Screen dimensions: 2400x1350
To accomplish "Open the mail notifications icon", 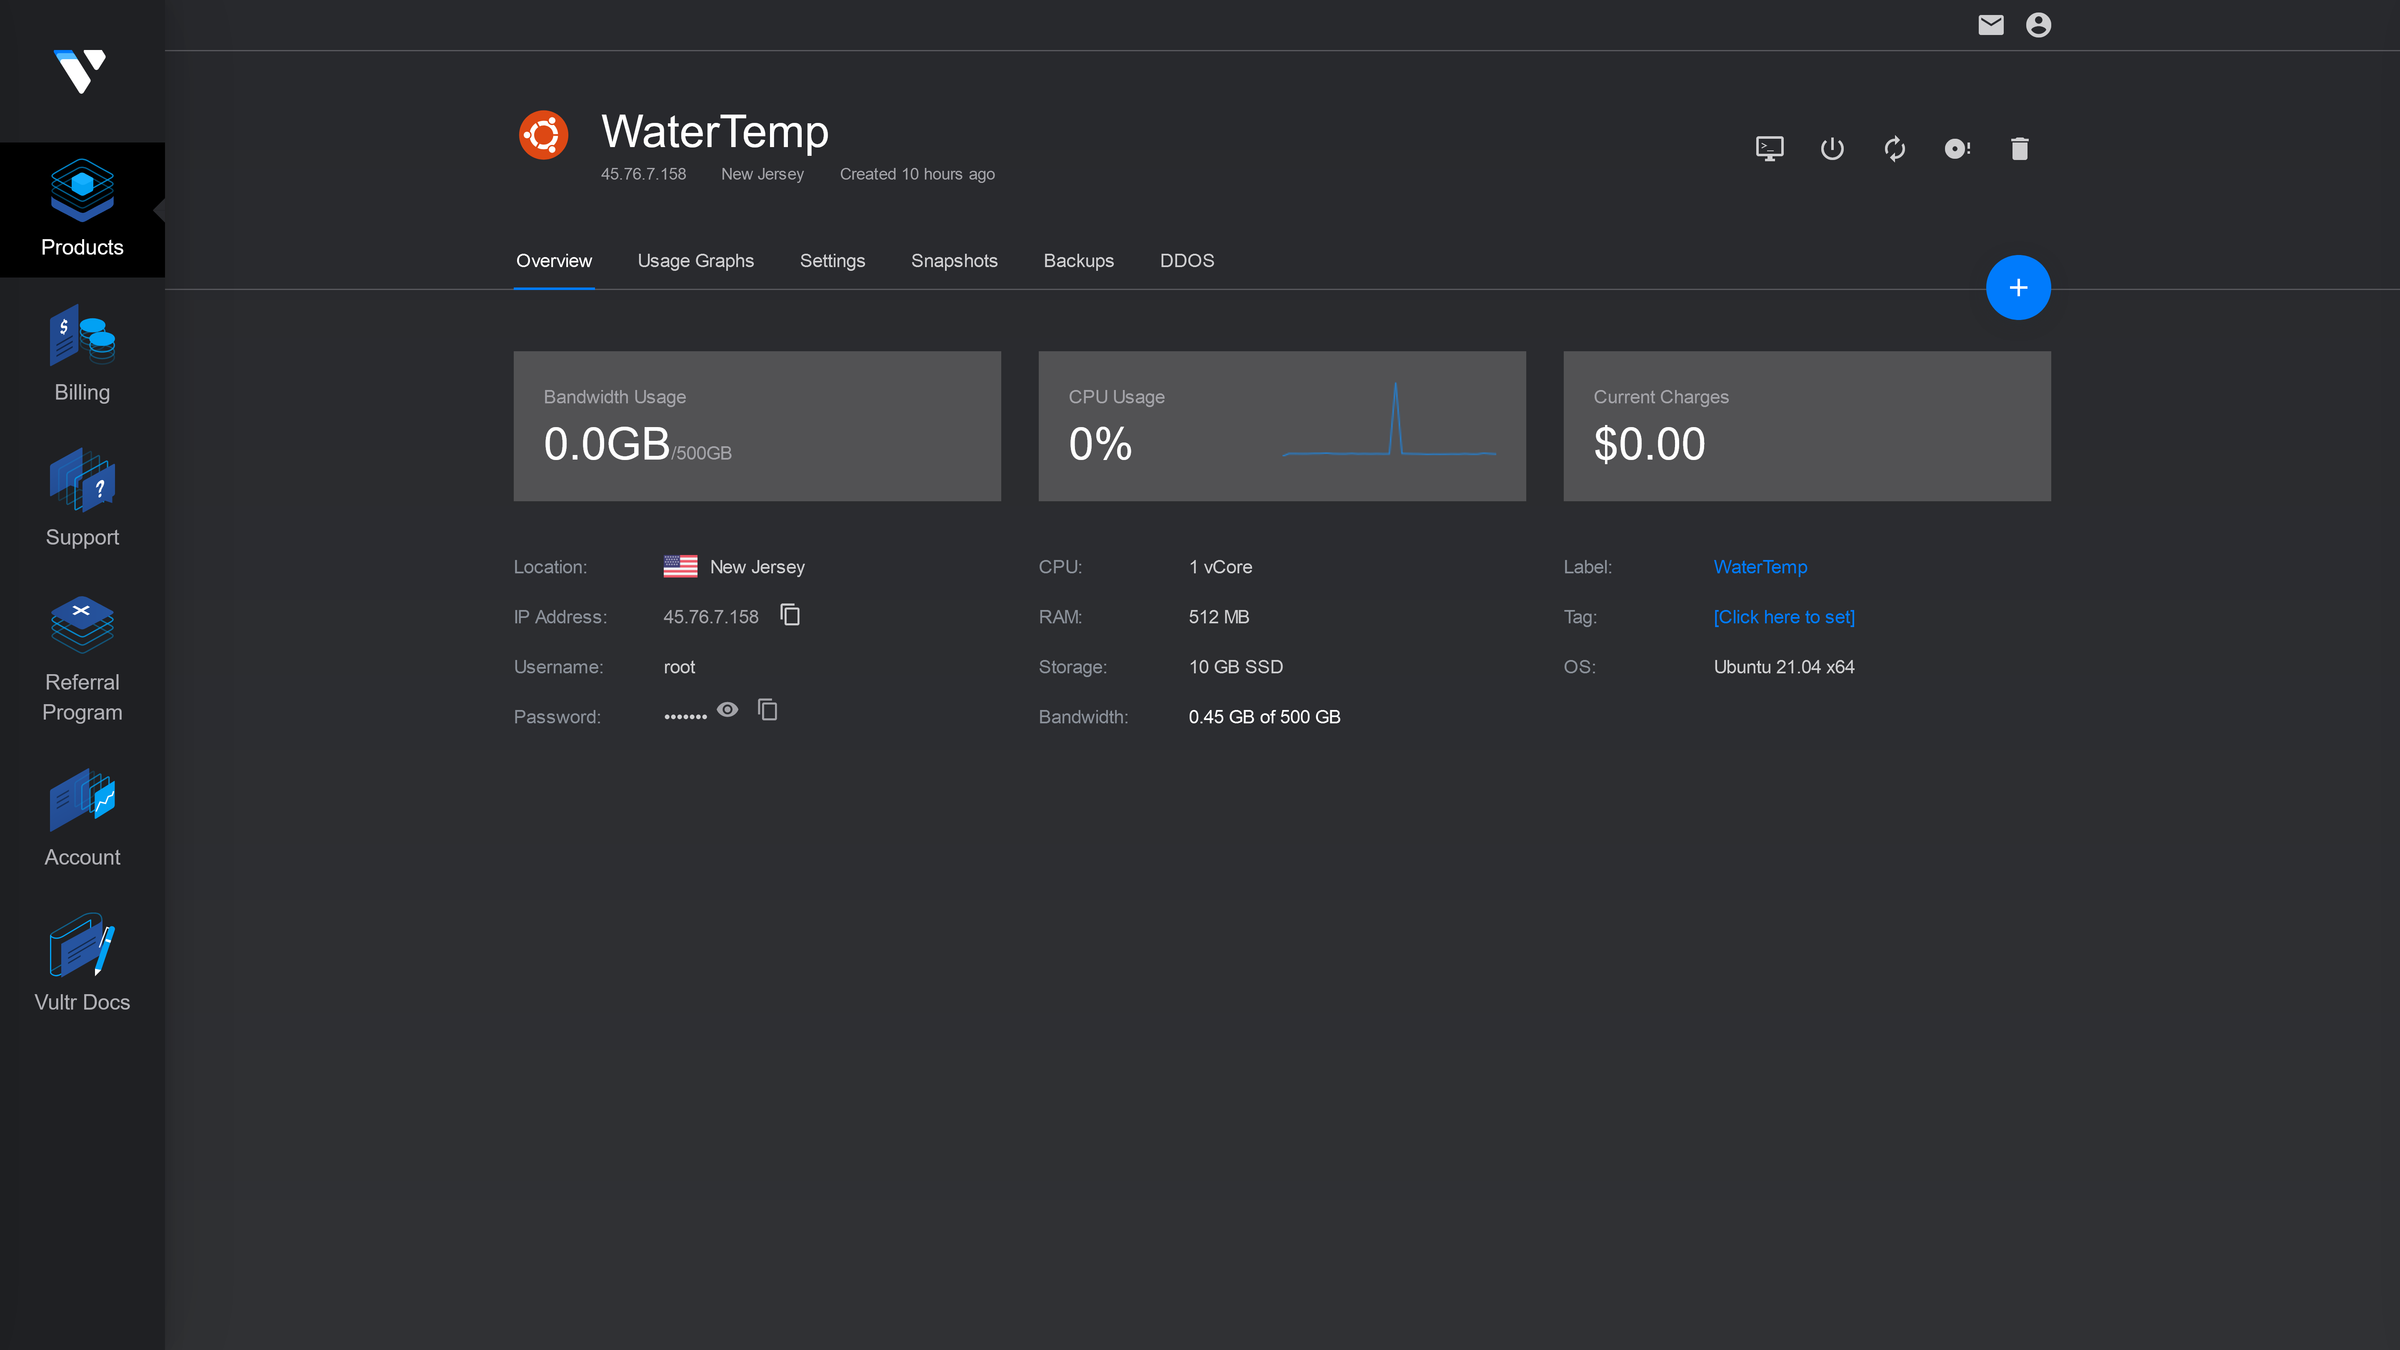I will click(x=1990, y=25).
